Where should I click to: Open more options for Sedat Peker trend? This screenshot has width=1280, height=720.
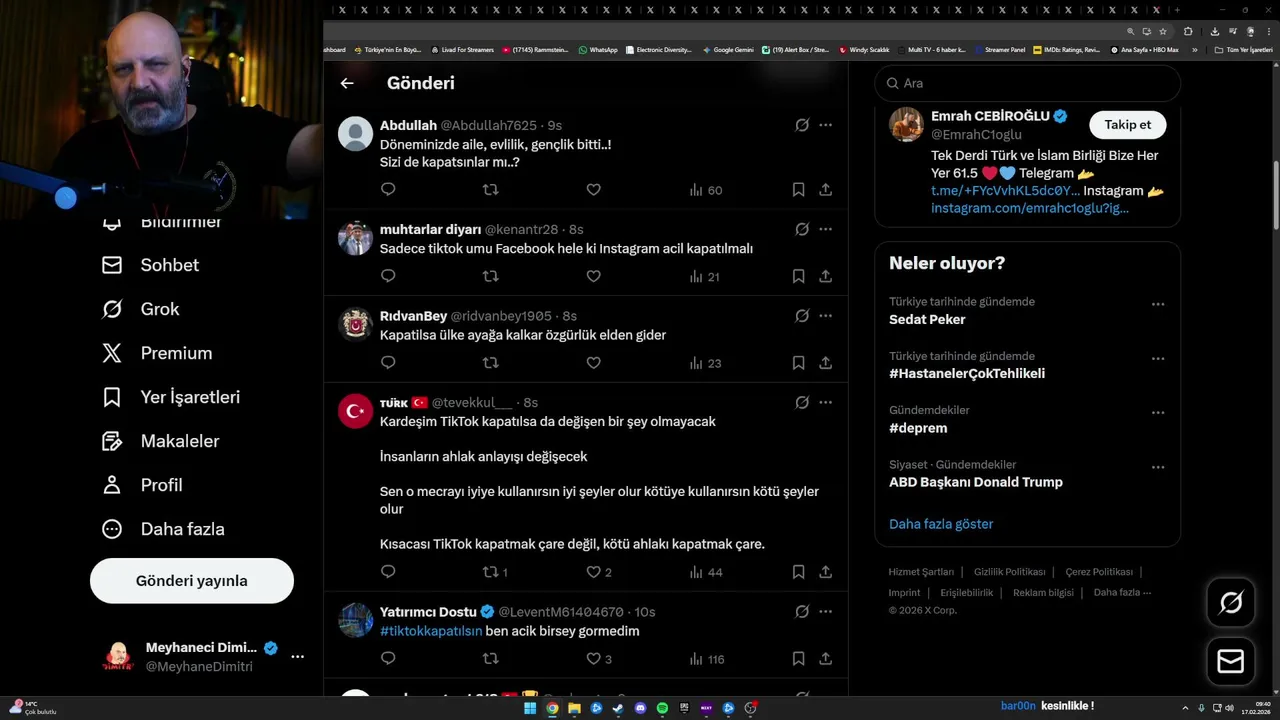click(x=1158, y=304)
